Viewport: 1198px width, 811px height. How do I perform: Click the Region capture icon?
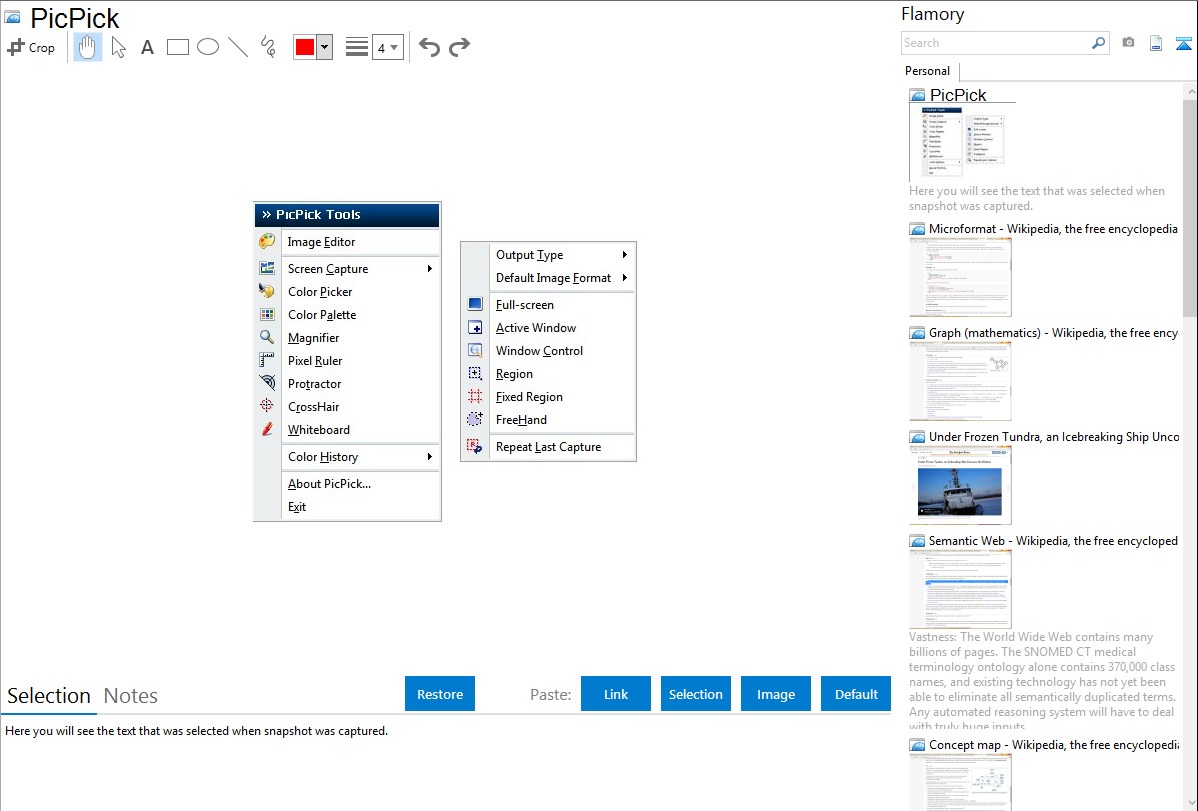[x=475, y=373]
